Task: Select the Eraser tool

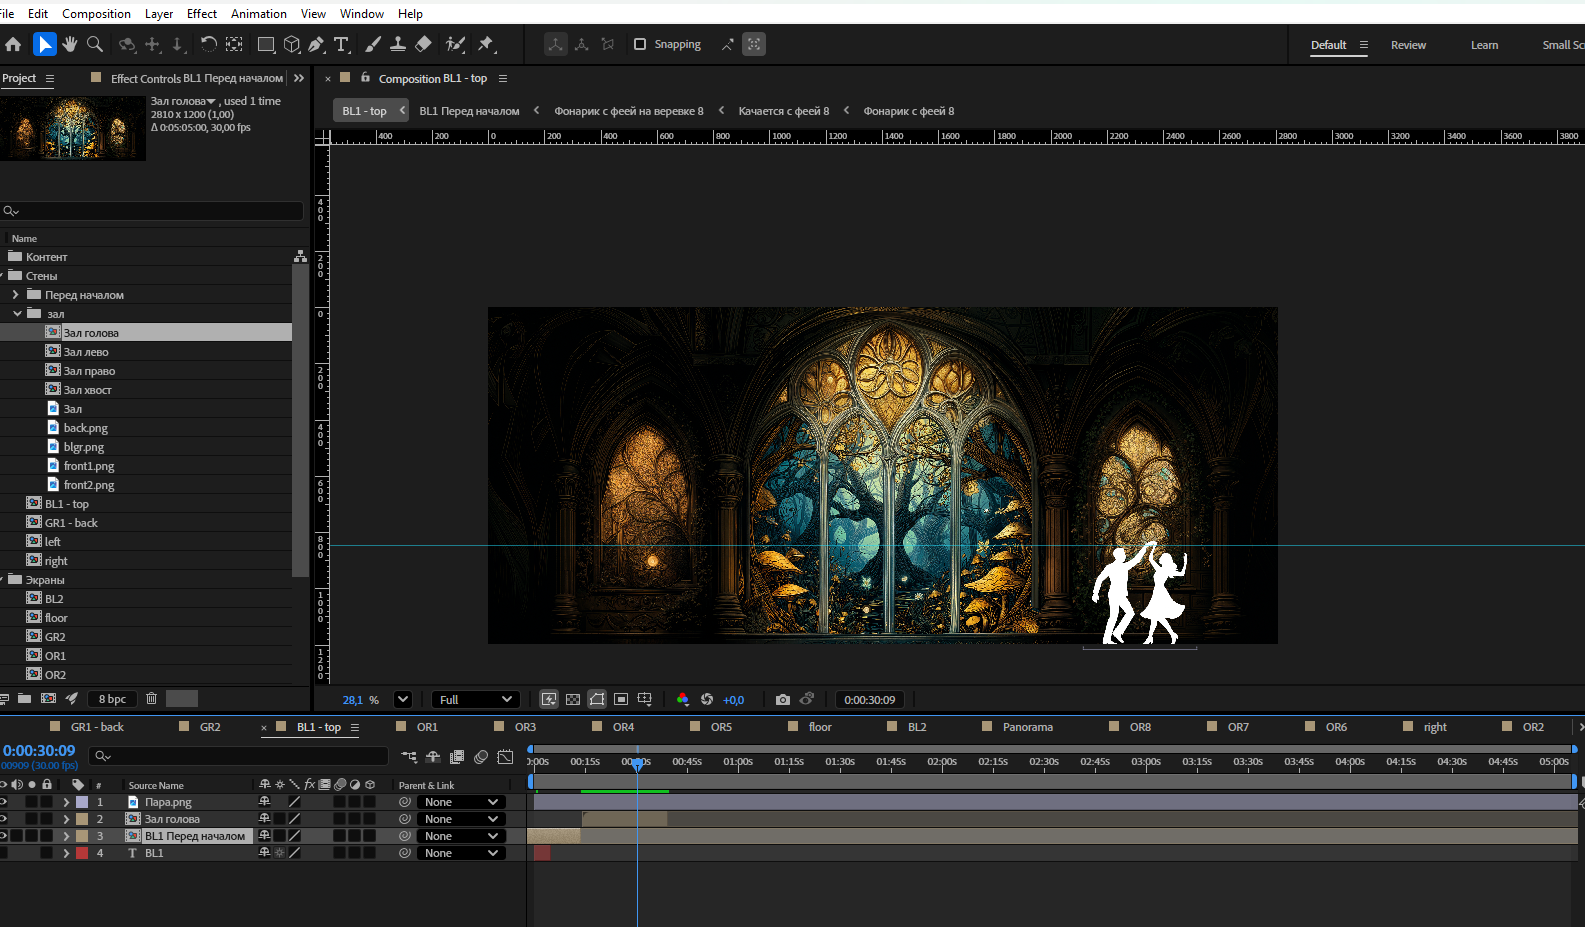Action: 423,44
